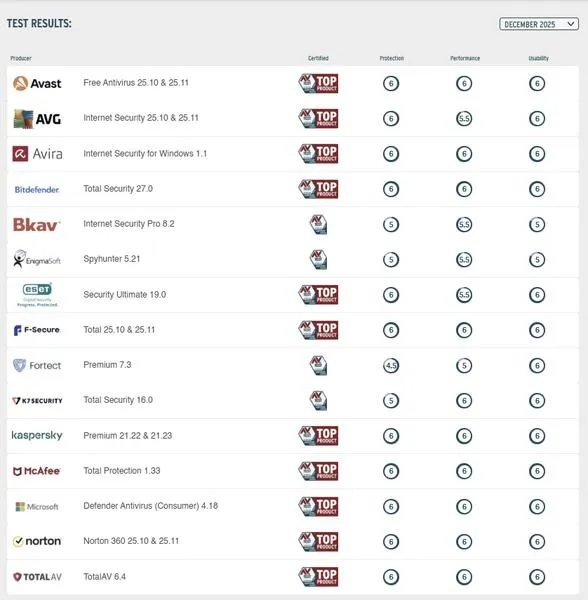Viewport: 588px width, 600px height.
Task: Sort by the Protection column header
Action: point(391,58)
